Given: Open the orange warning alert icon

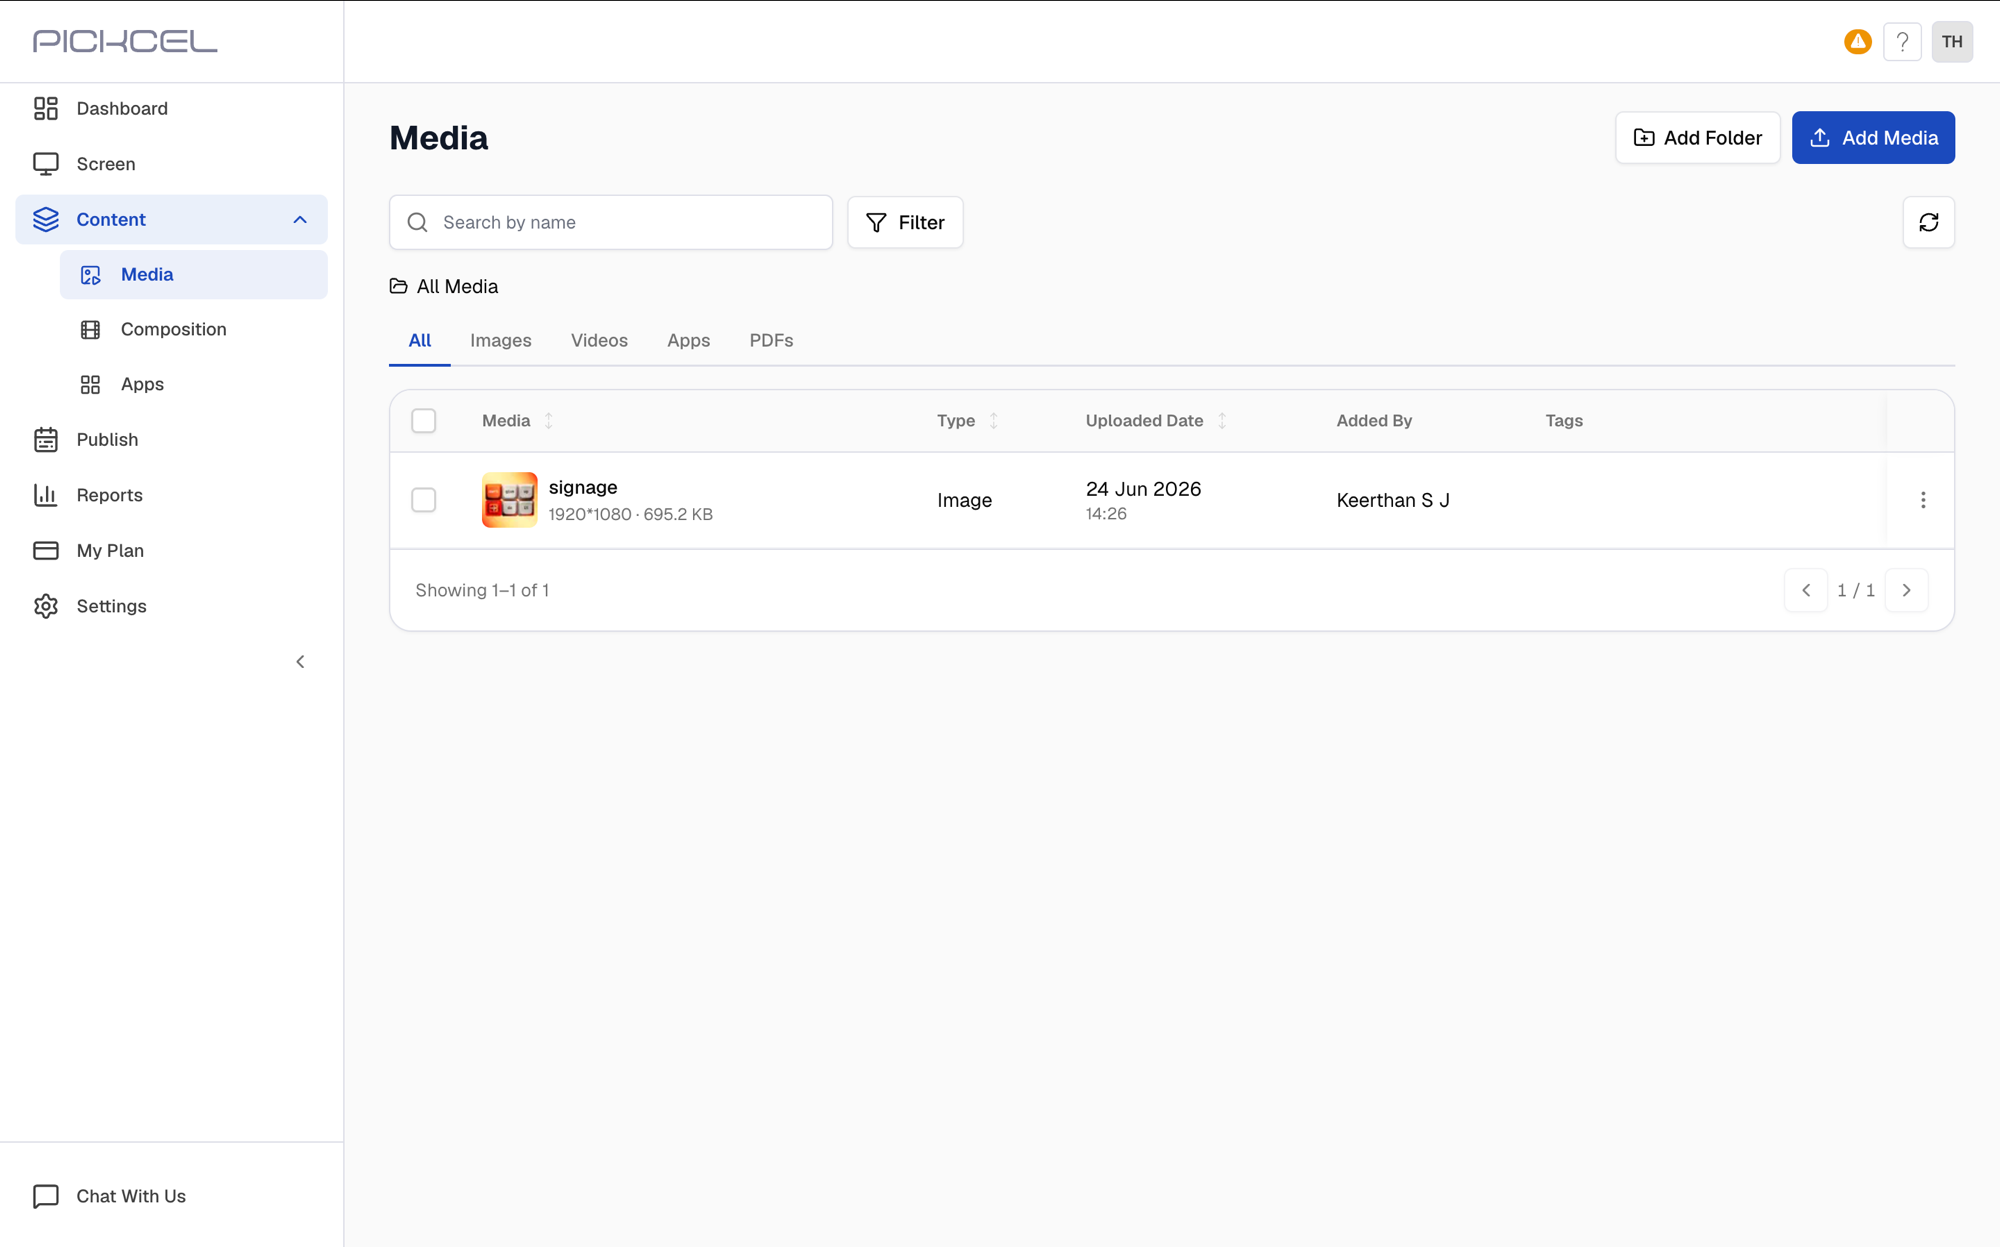Looking at the screenshot, I should pyautogui.click(x=1857, y=42).
